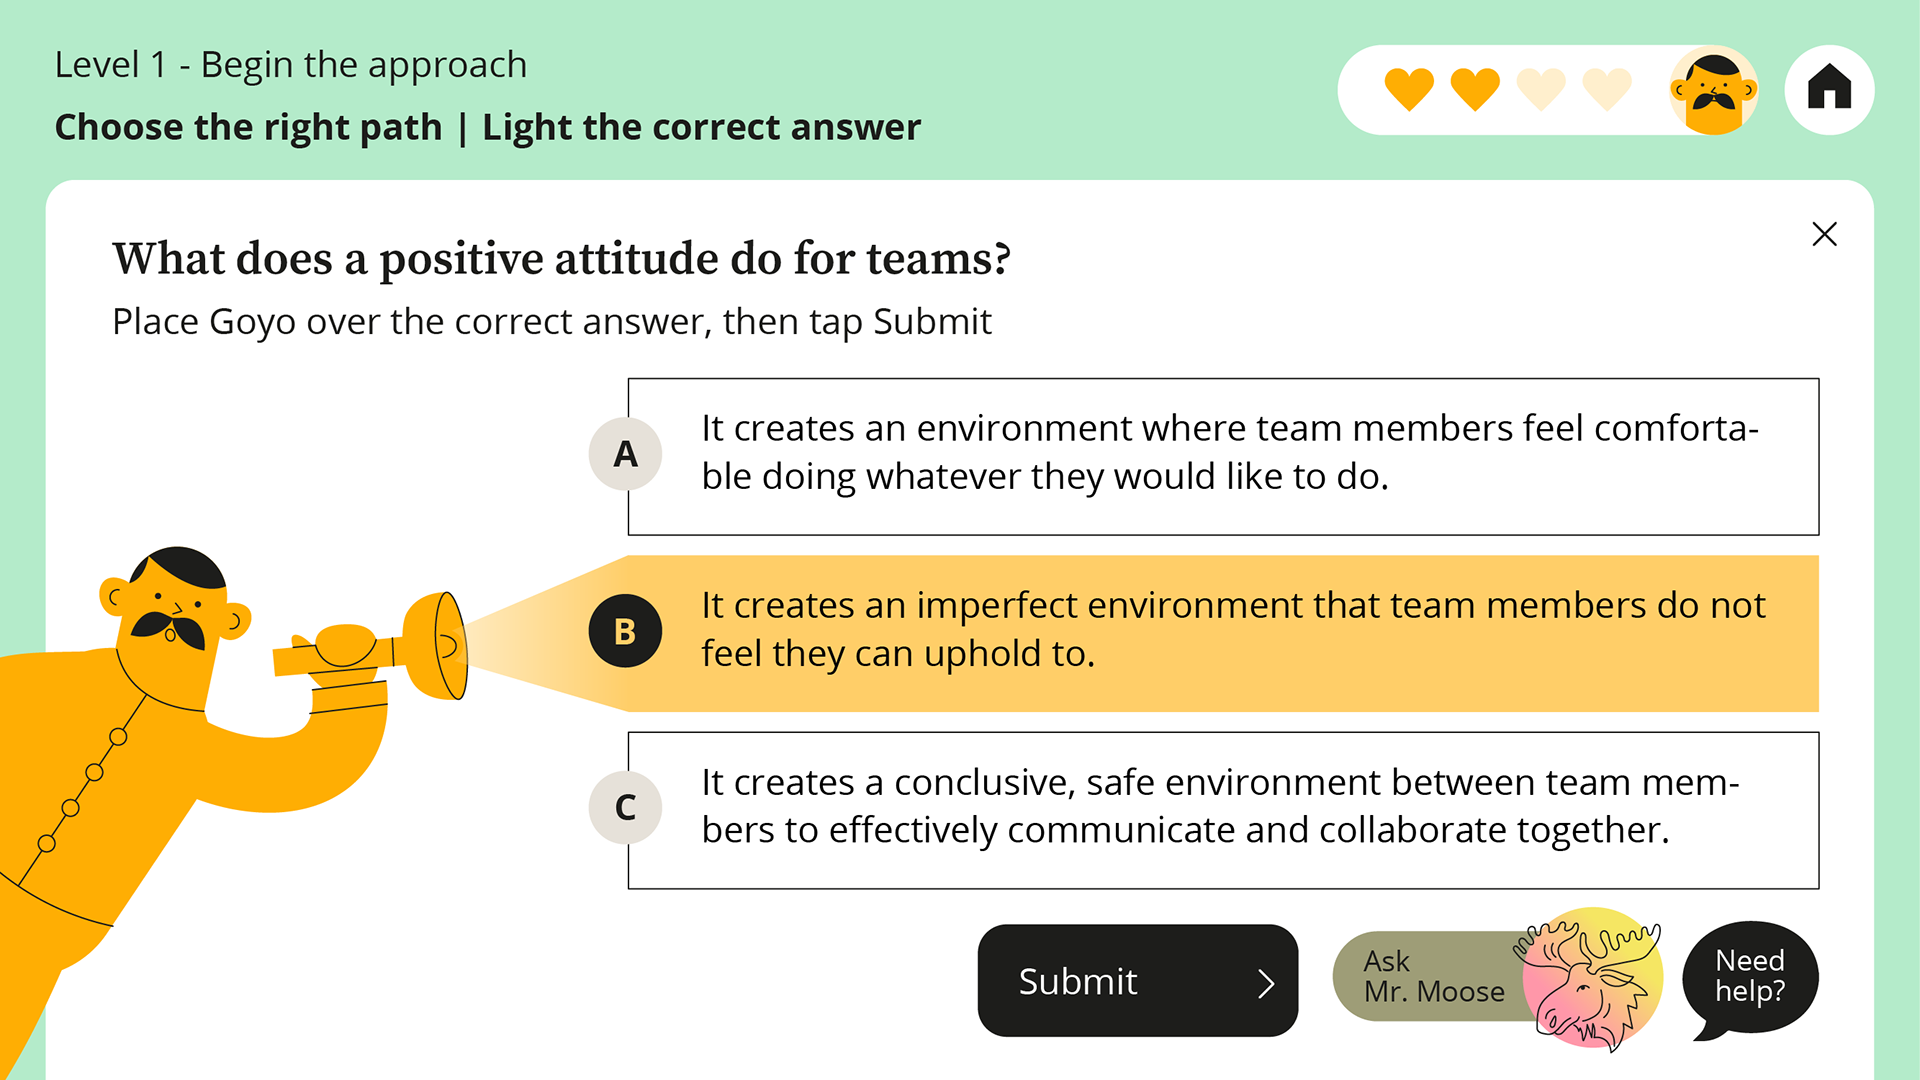This screenshot has height=1080, width=1920.
Task: Close the question card with X
Action: click(x=1824, y=234)
